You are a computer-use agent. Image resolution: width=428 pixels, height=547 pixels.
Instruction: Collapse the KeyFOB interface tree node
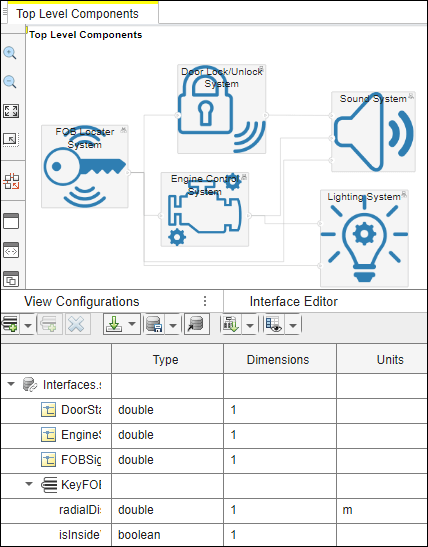click(x=29, y=484)
